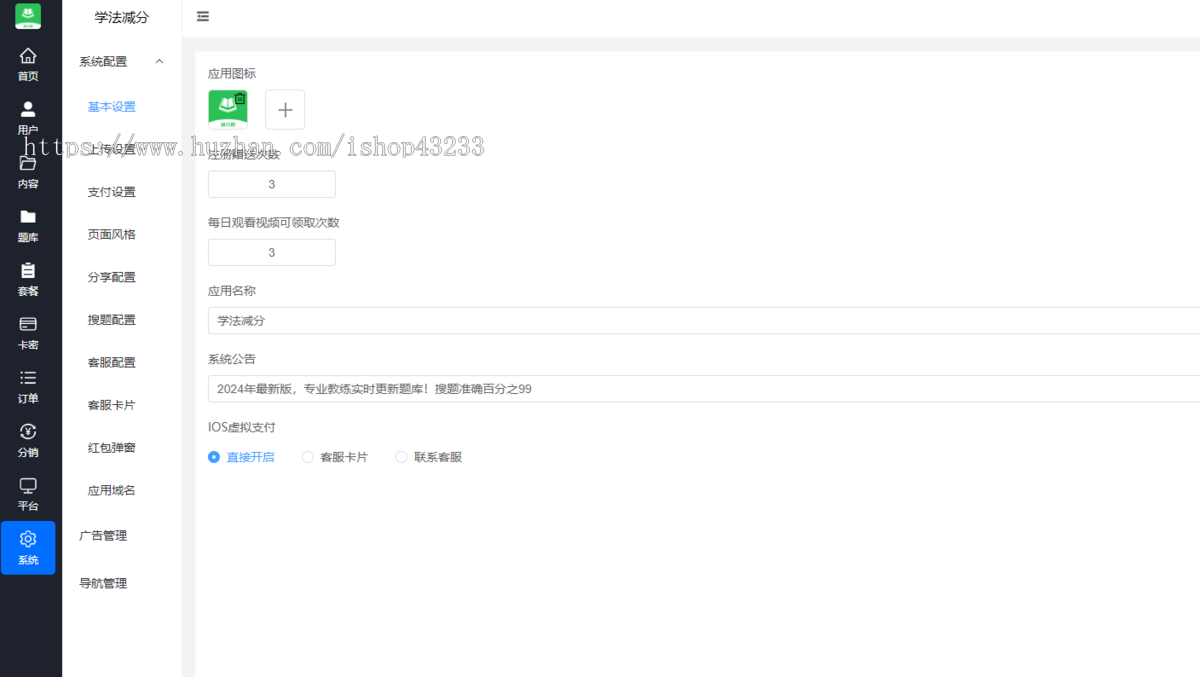Click the IOS虚拟支付 label

(x=242, y=427)
